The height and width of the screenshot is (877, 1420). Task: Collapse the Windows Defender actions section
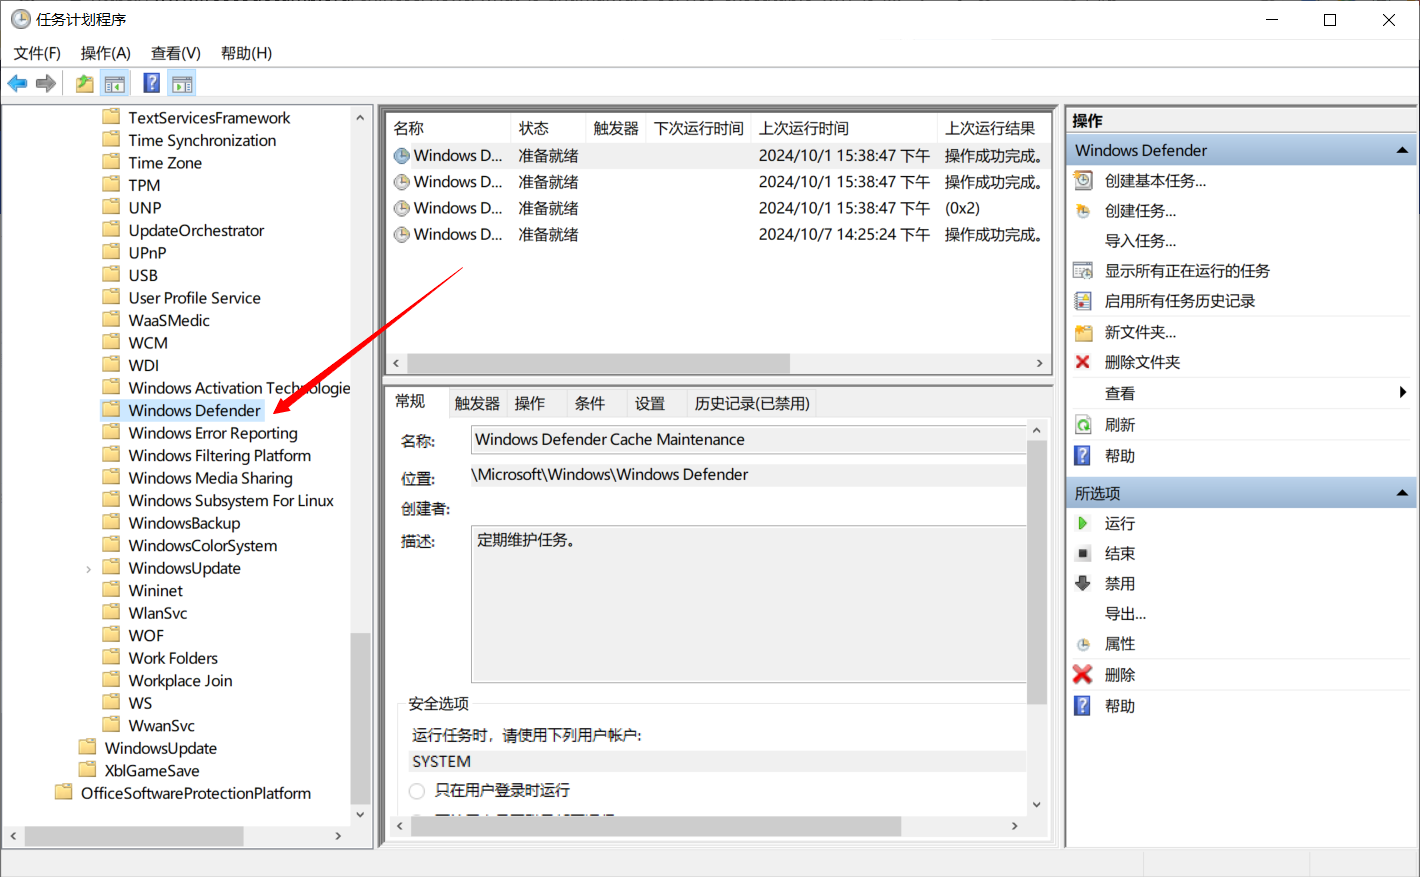point(1404,150)
